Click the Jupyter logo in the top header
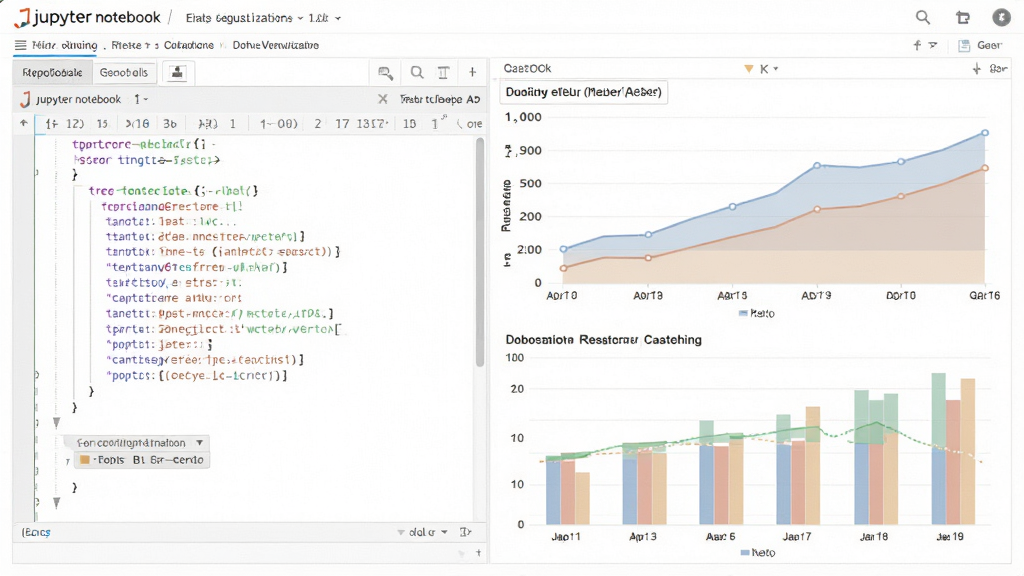Image resolution: width=1024 pixels, height=576 pixels. [x=22, y=18]
